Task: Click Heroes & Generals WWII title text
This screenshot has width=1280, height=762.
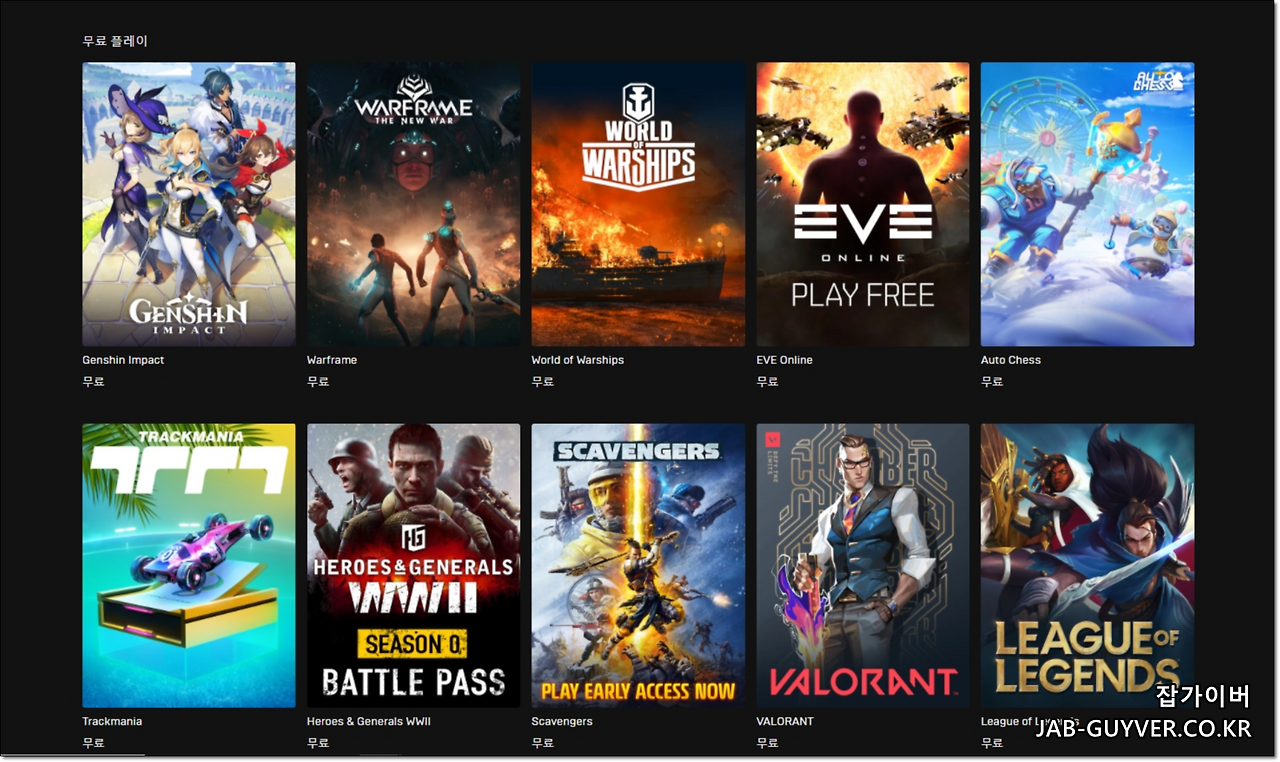Action: tap(369, 721)
